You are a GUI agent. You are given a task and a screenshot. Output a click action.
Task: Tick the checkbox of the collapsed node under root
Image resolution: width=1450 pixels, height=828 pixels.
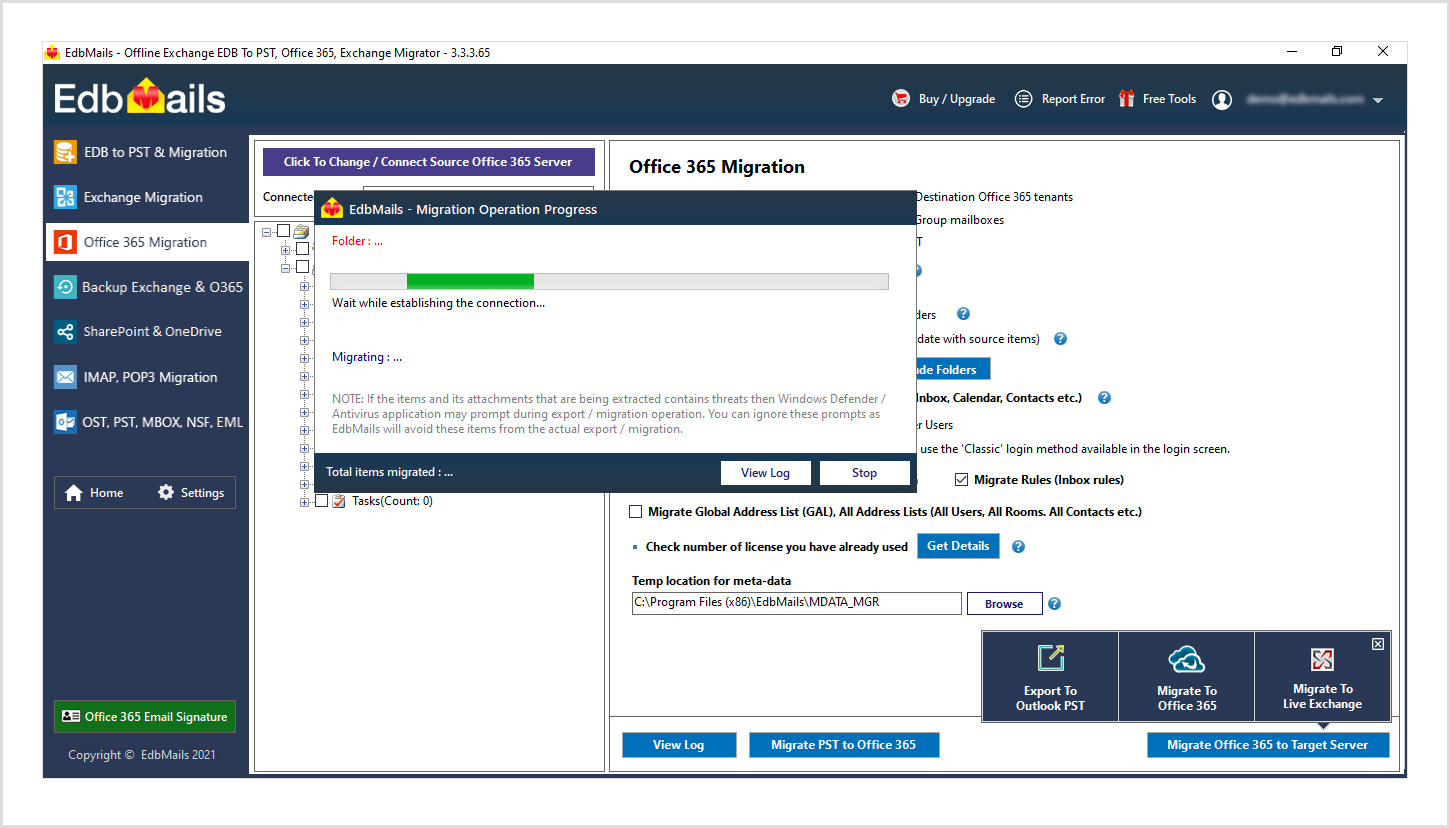click(302, 249)
